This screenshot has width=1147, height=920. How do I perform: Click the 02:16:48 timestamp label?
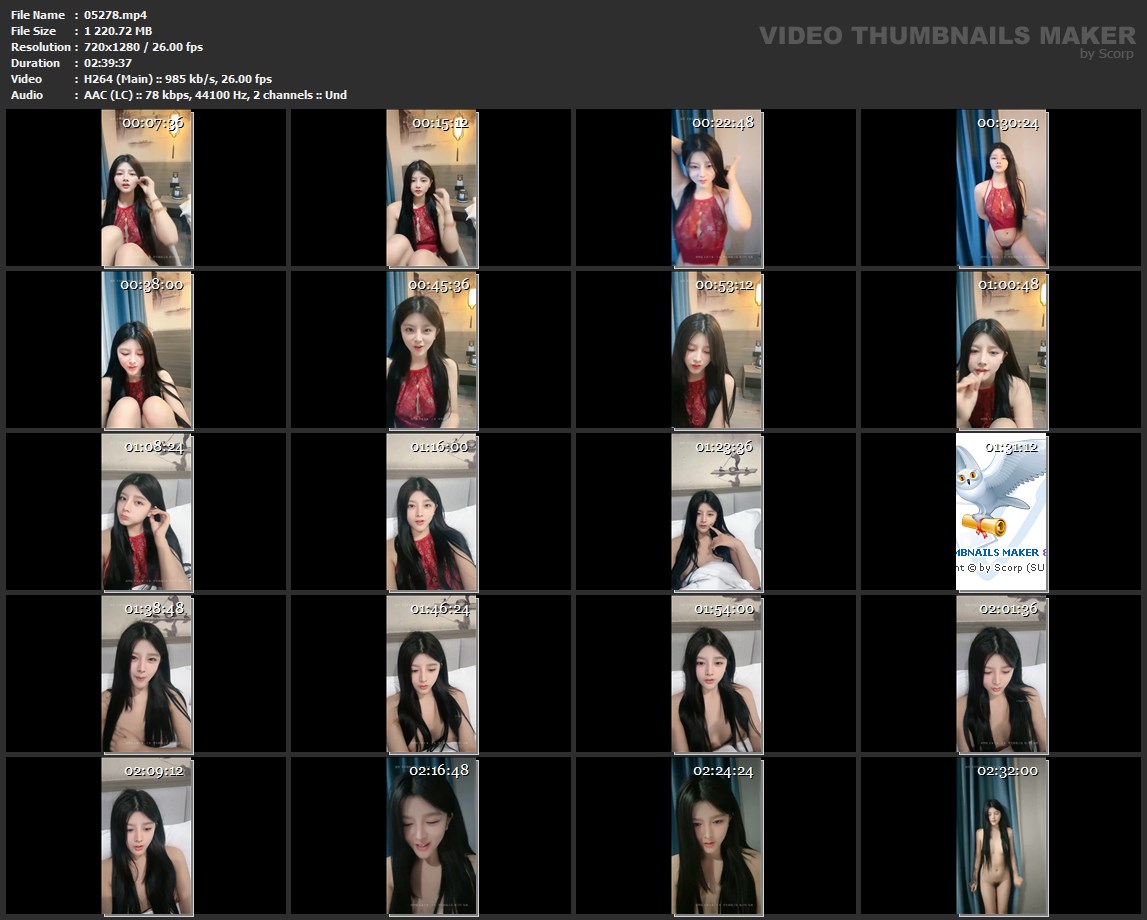pyautogui.click(x=439, y=770)
